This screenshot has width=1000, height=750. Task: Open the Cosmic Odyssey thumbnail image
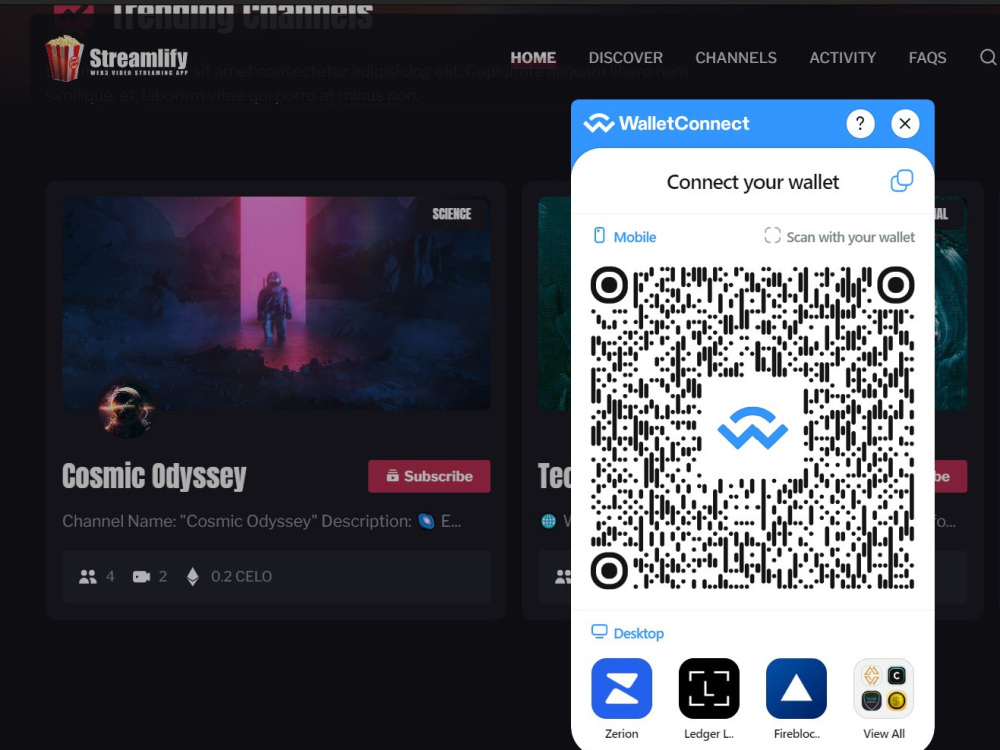click(x=276, y=304)
